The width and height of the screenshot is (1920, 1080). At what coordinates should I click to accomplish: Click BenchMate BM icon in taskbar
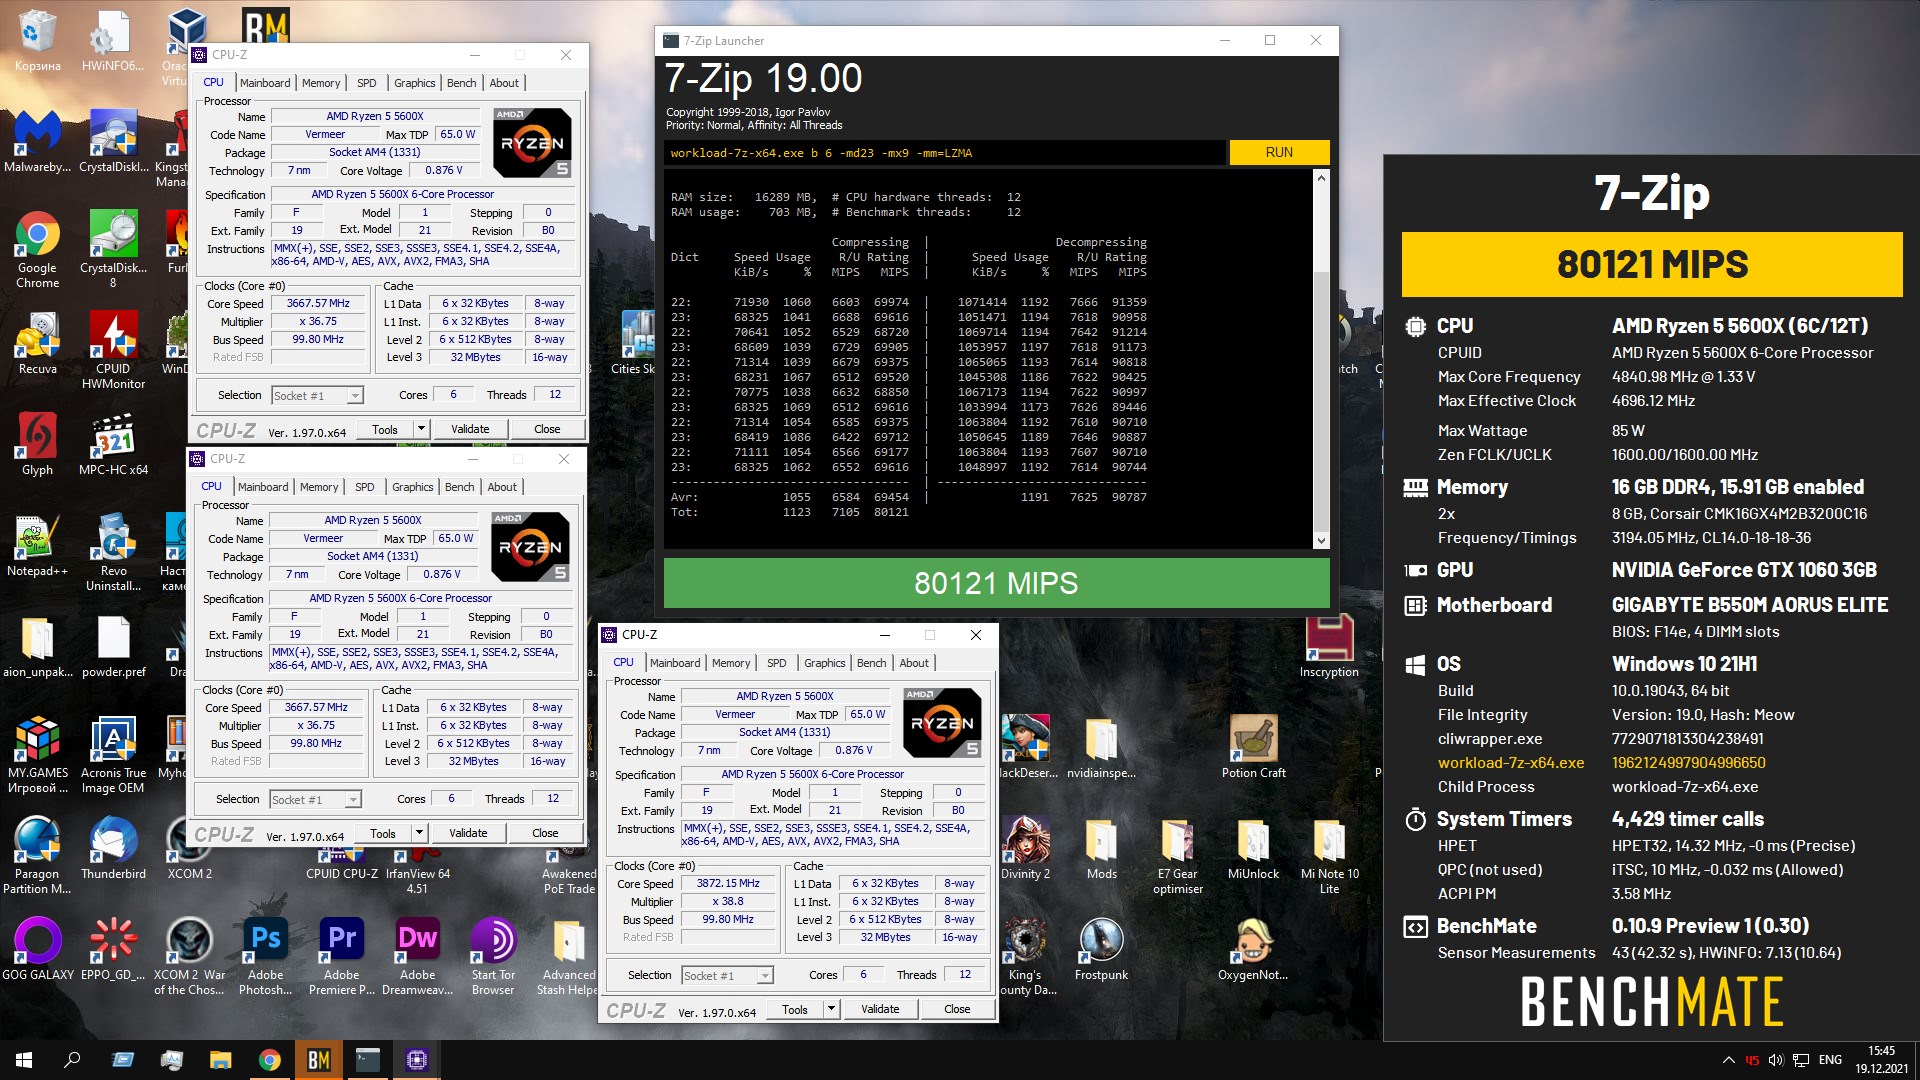tap(318, 1060)
